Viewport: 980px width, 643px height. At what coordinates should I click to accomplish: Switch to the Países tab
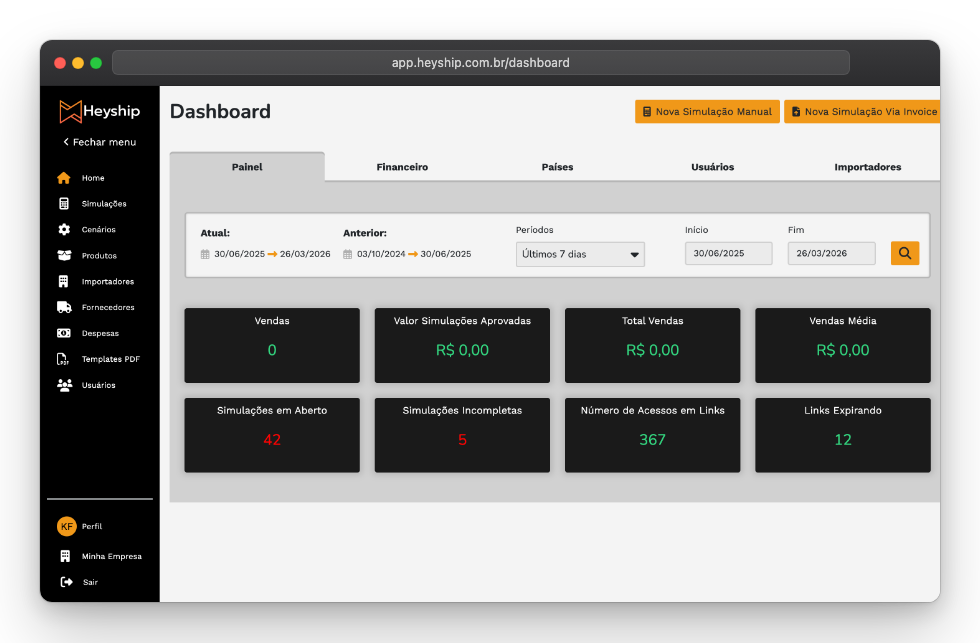[557, 167]
